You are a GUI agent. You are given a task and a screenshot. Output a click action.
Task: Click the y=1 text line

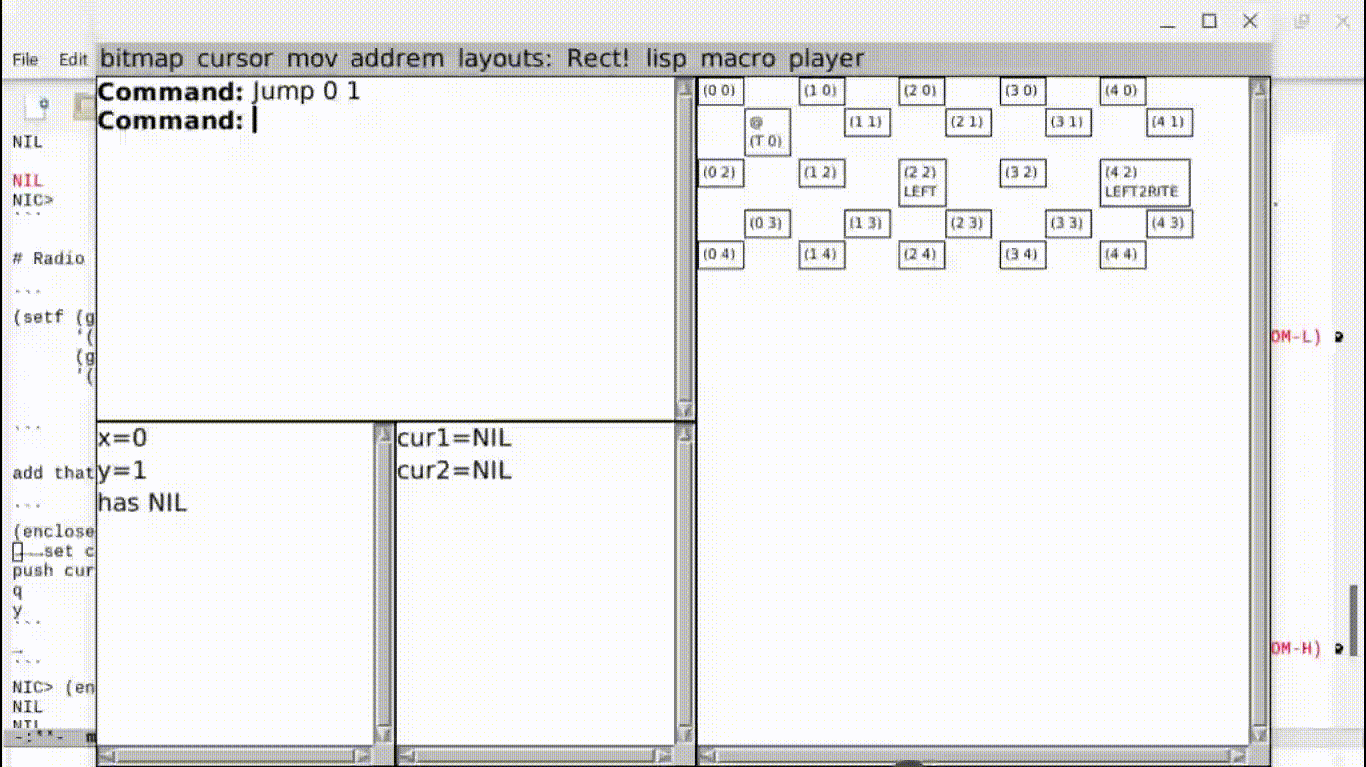[123, 470]
